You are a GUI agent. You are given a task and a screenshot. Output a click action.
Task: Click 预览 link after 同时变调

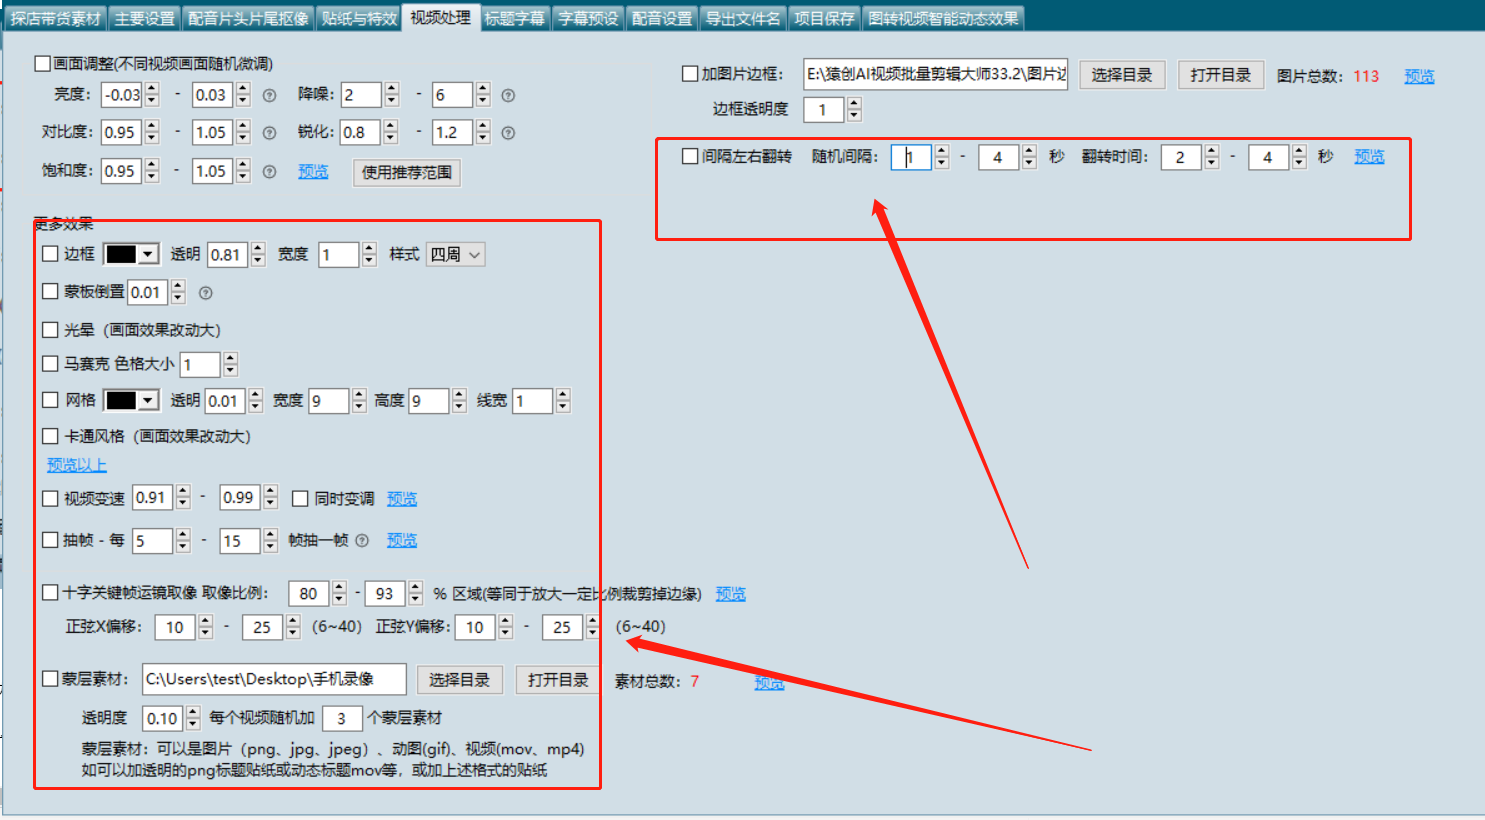pyautogui.click(x=402, y=498)
